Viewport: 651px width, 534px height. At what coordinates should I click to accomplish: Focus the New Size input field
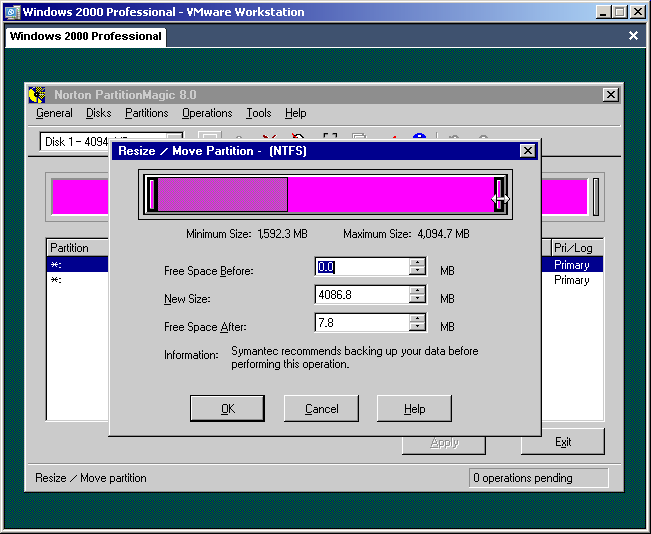pyautogui.click(x=362, y=294)
